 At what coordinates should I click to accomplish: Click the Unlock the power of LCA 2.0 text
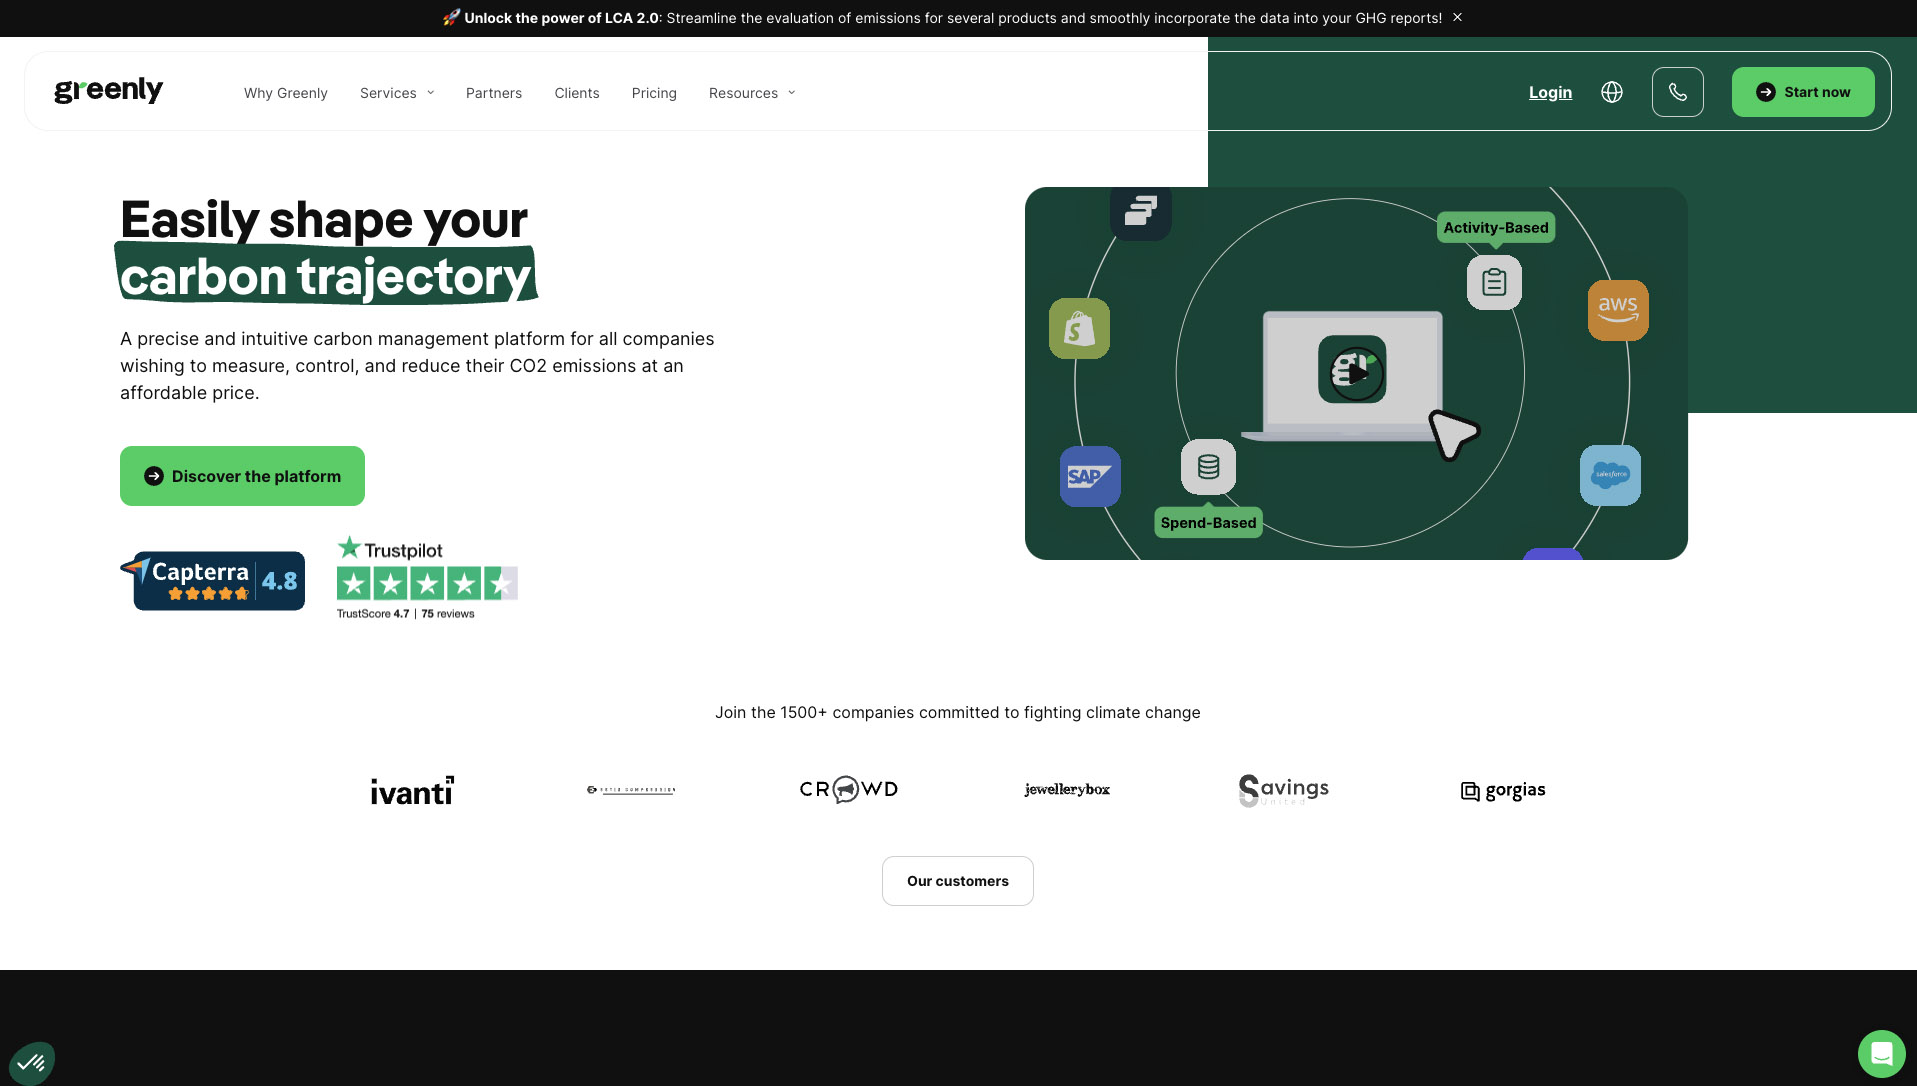tap(561, 18)
